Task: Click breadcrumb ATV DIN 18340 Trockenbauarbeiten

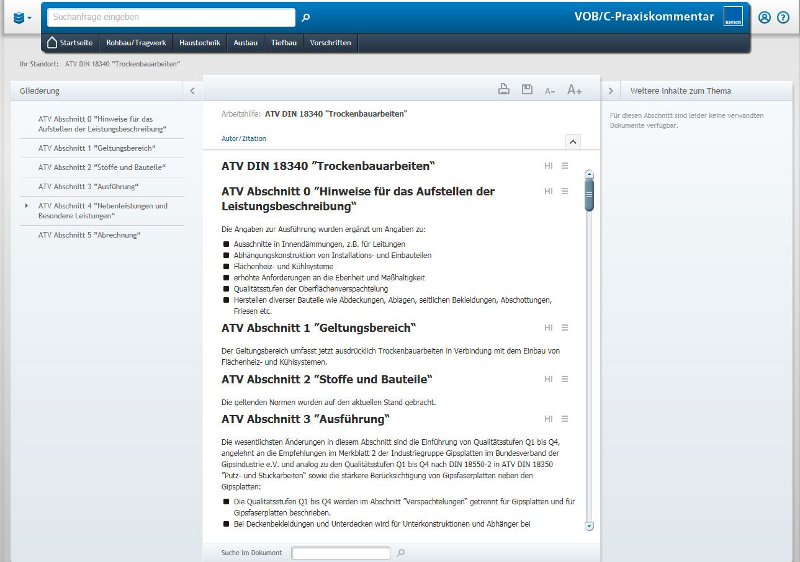Action: [x=122, y=64]
